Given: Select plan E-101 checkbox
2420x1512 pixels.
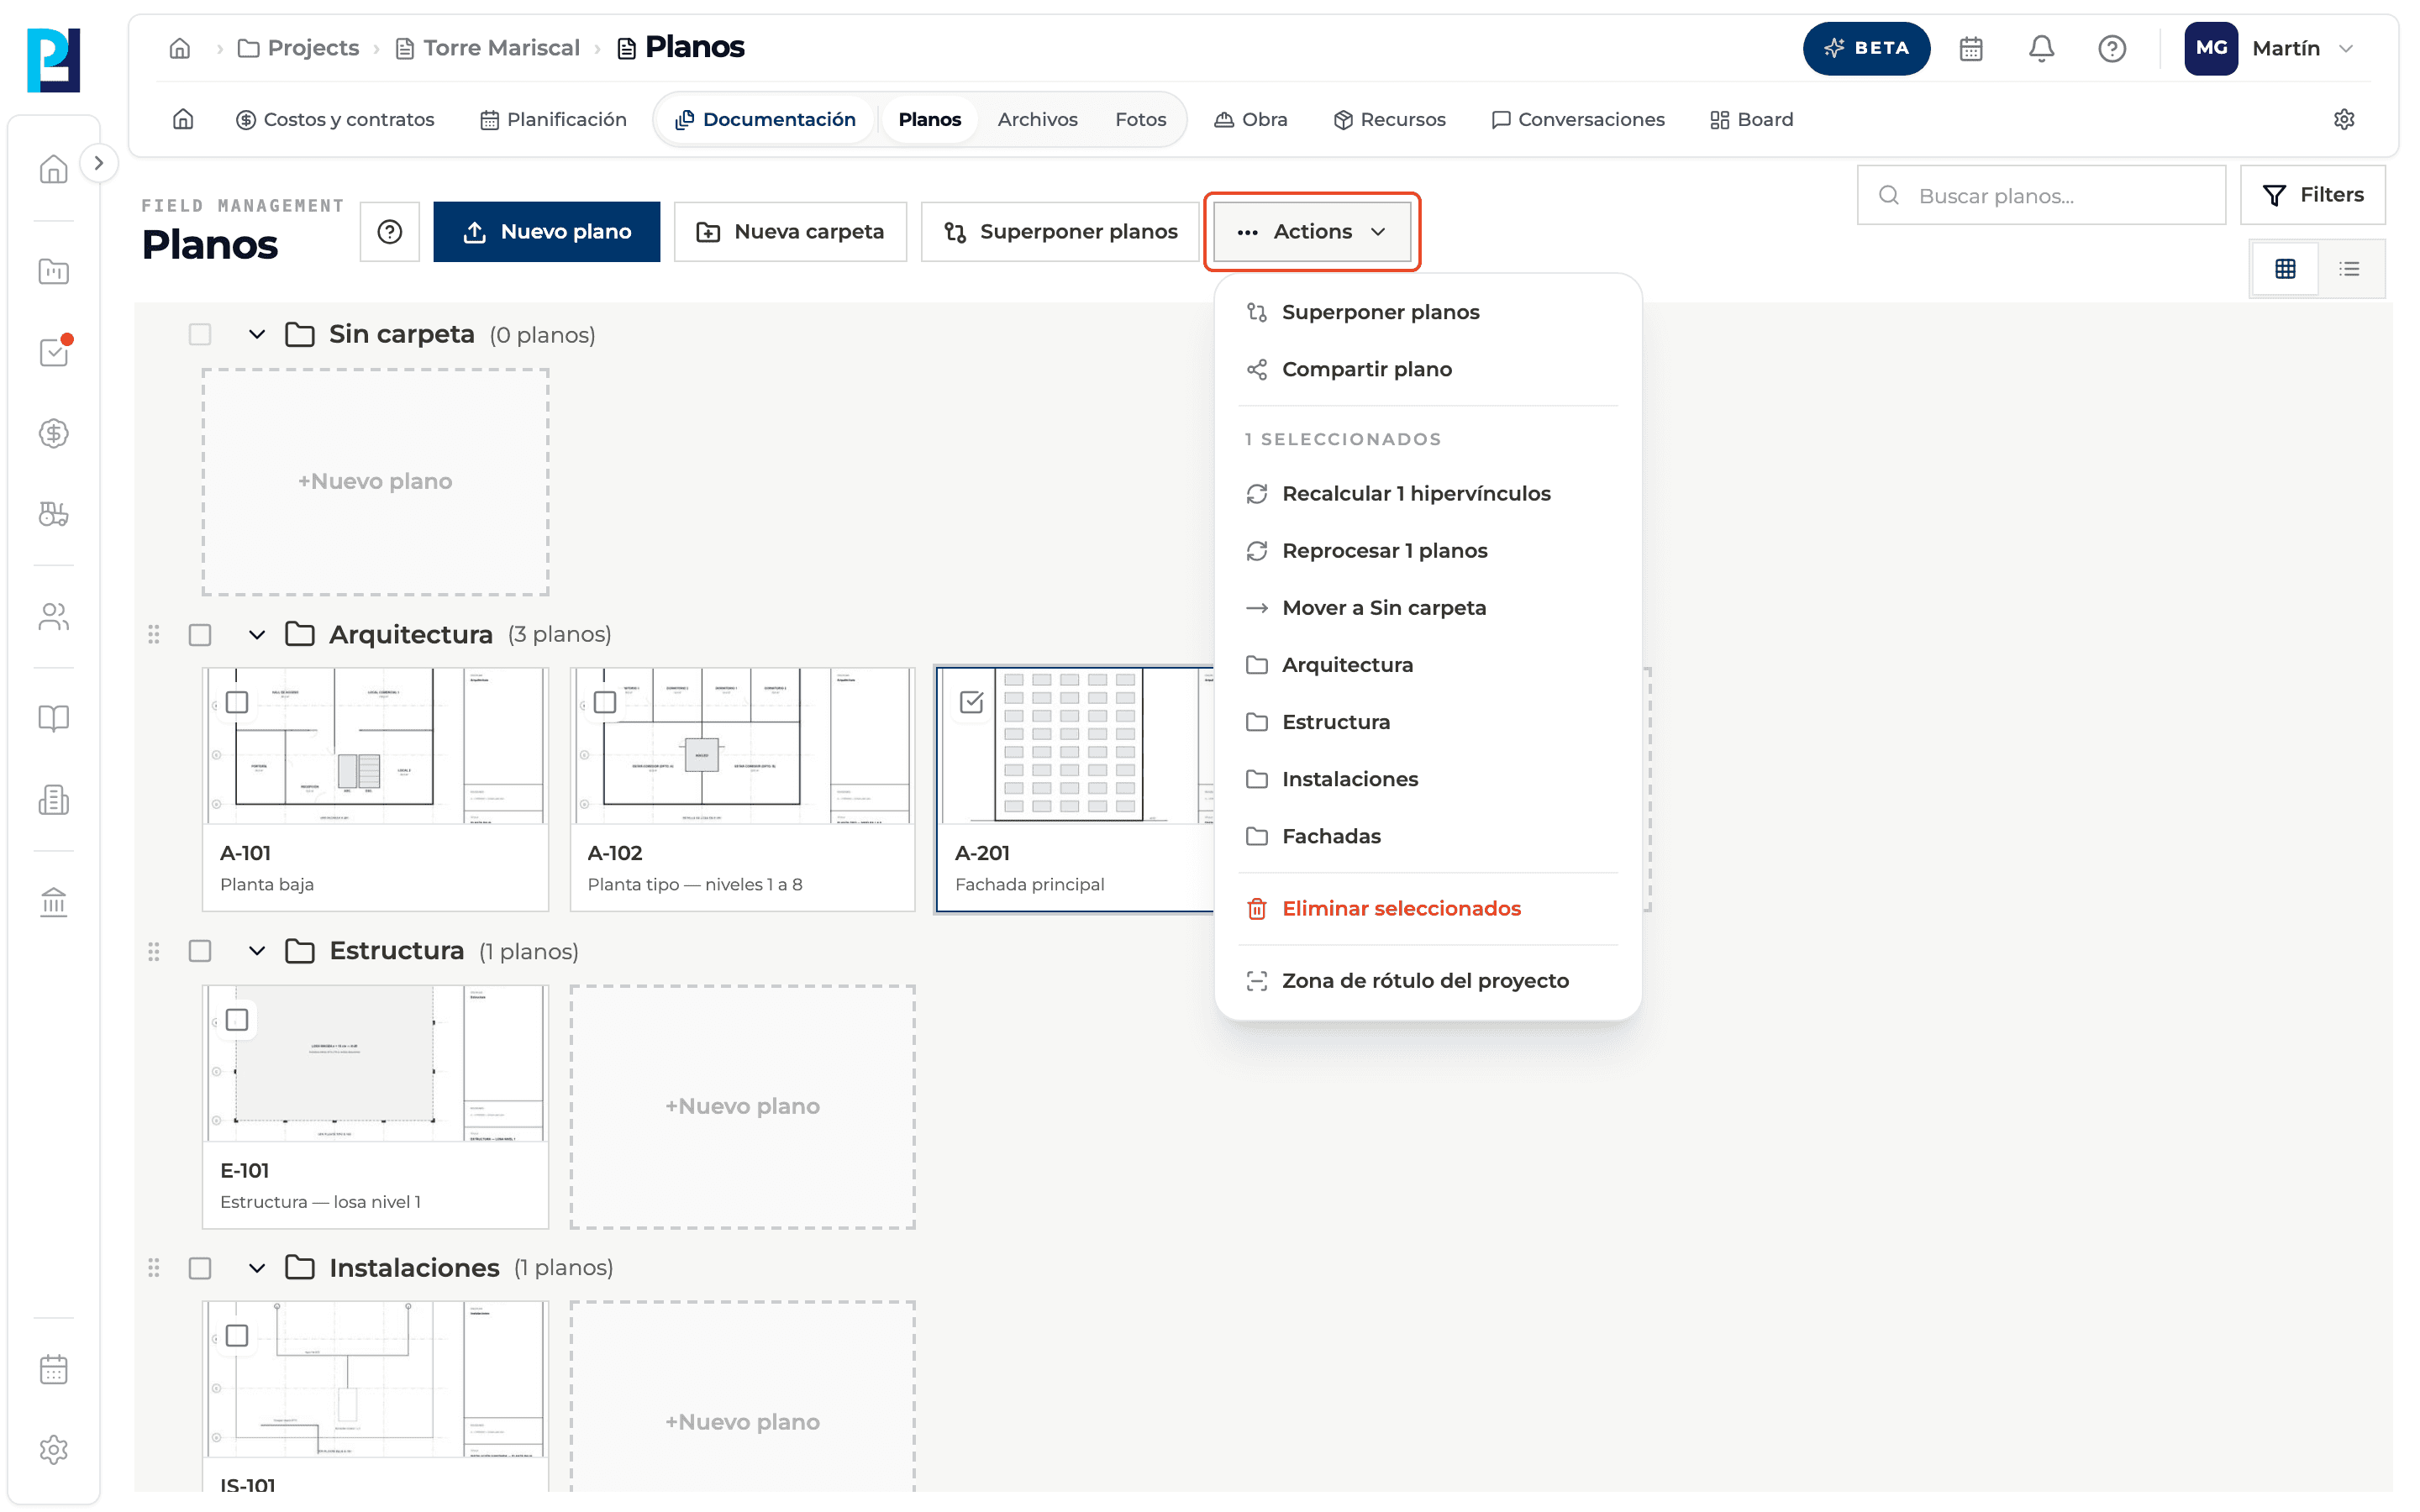Looking at the screenshot, I should pyautogui.click(x=237, y=1019).
